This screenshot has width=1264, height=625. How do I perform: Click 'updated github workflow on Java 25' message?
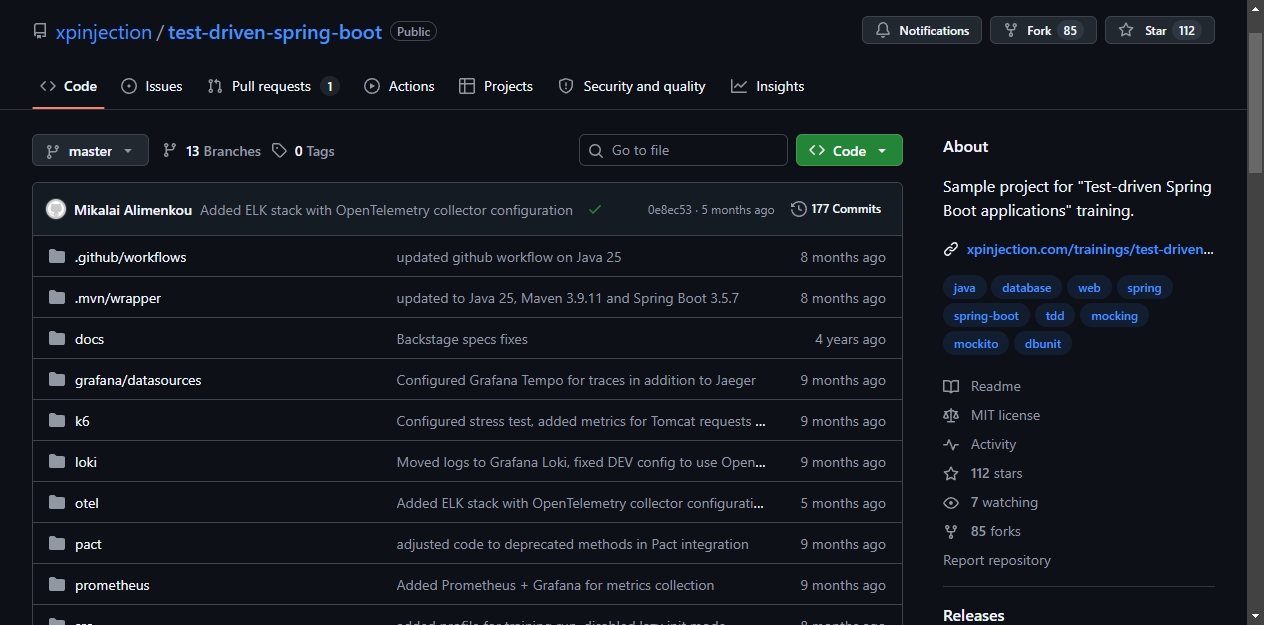(x=509, y=257)
